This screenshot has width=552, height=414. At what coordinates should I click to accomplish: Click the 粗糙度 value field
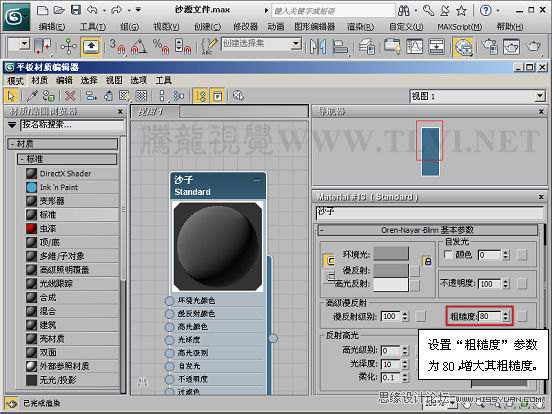point(489,316)
